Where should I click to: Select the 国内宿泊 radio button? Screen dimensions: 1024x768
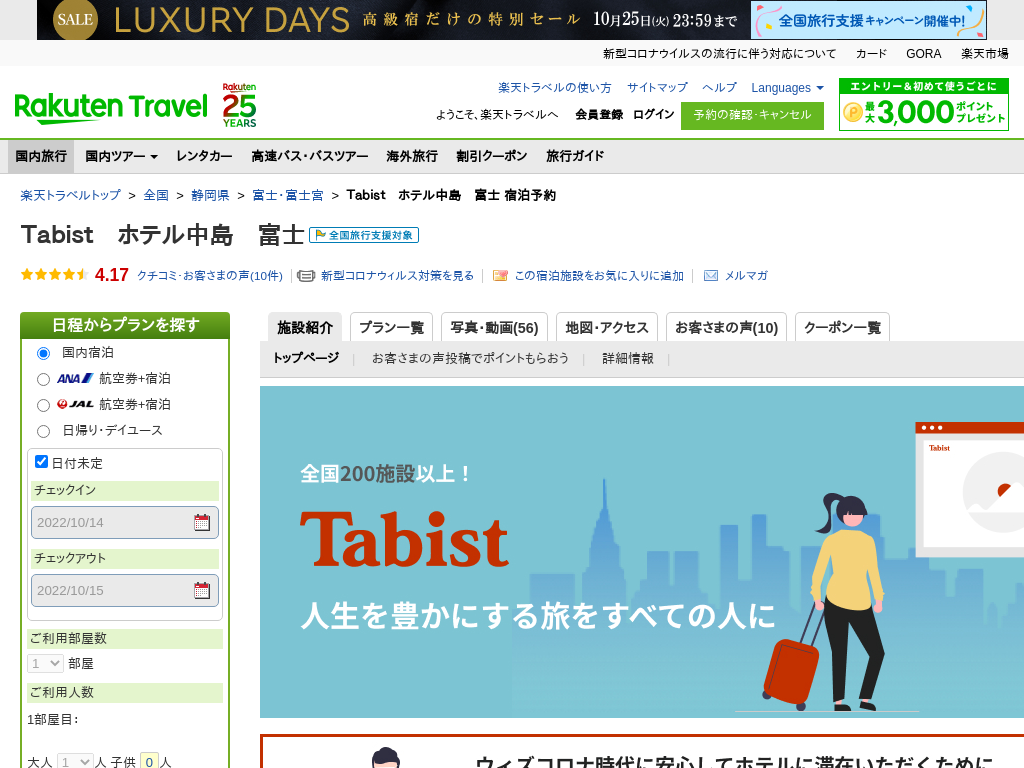click(x=44, y=353)
